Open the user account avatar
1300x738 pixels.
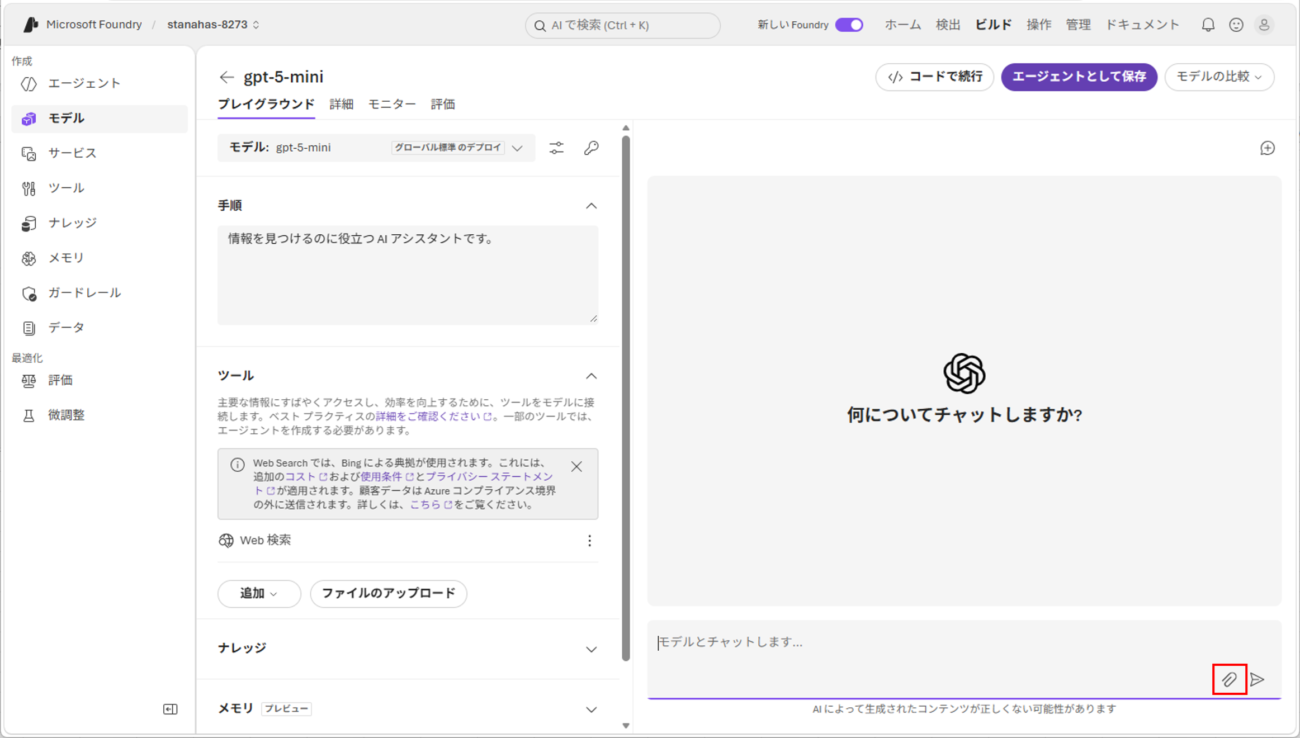(1264, 25)
